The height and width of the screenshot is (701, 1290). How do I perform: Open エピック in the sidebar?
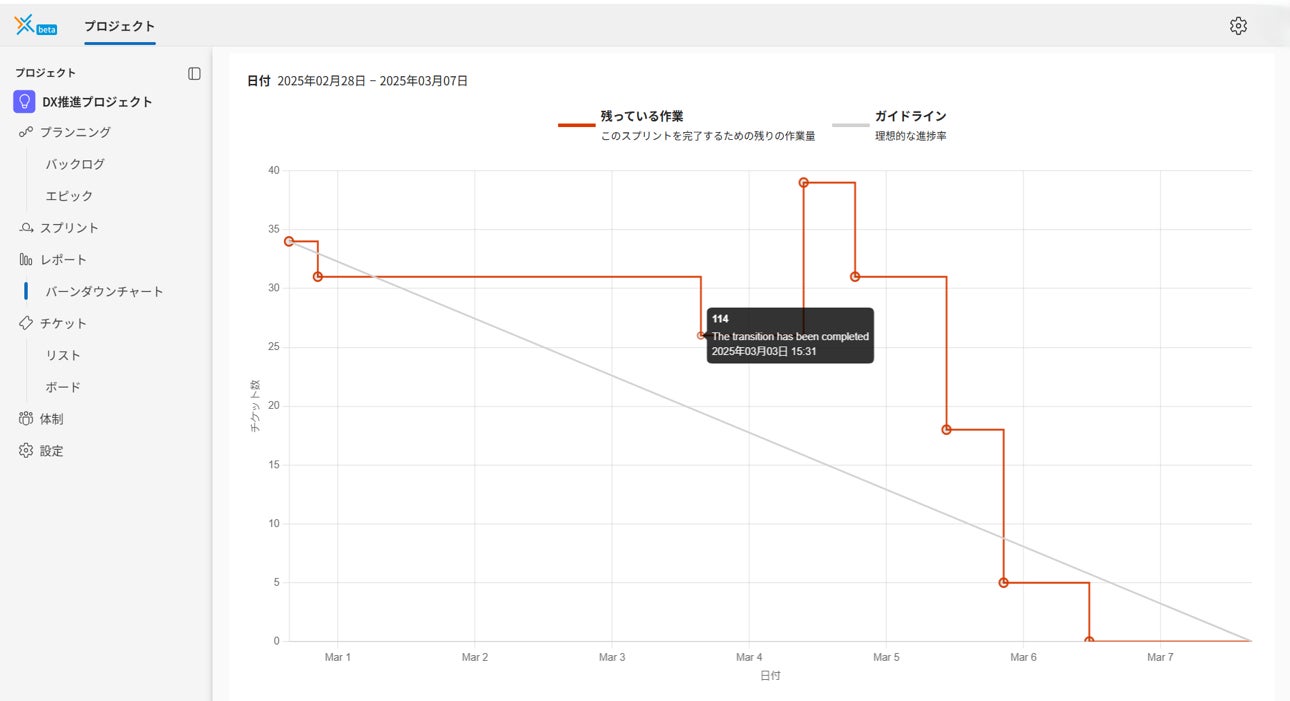click(x=69, y=196)
